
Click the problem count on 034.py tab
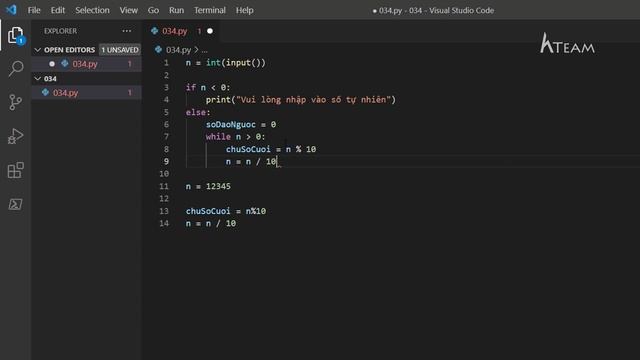pyautogui.click(x=199, y=31)
